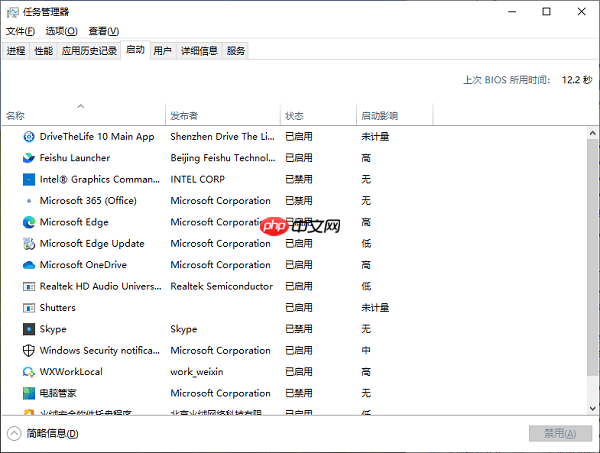The height and width of the screenshot is (453, 600).
Task: Click the sort arrow above 名称 column
Action: point(80,106)
